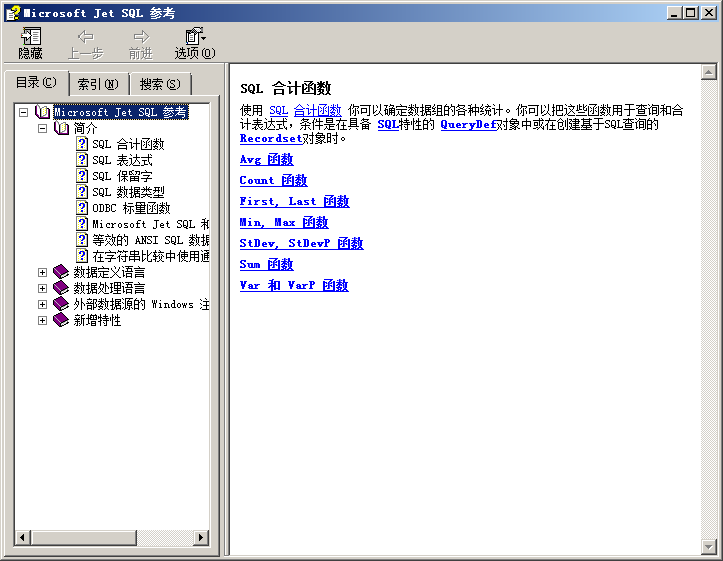The width and height of the screenshot is (723, 561).
Task: Select the SQL 数据类型 tree item
Action: pos(128,192)
